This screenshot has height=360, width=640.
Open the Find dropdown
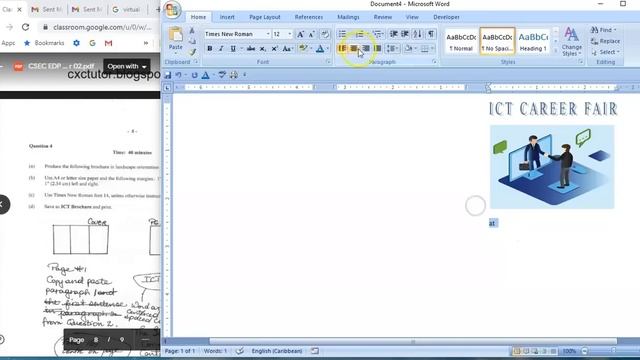(604, 30)
